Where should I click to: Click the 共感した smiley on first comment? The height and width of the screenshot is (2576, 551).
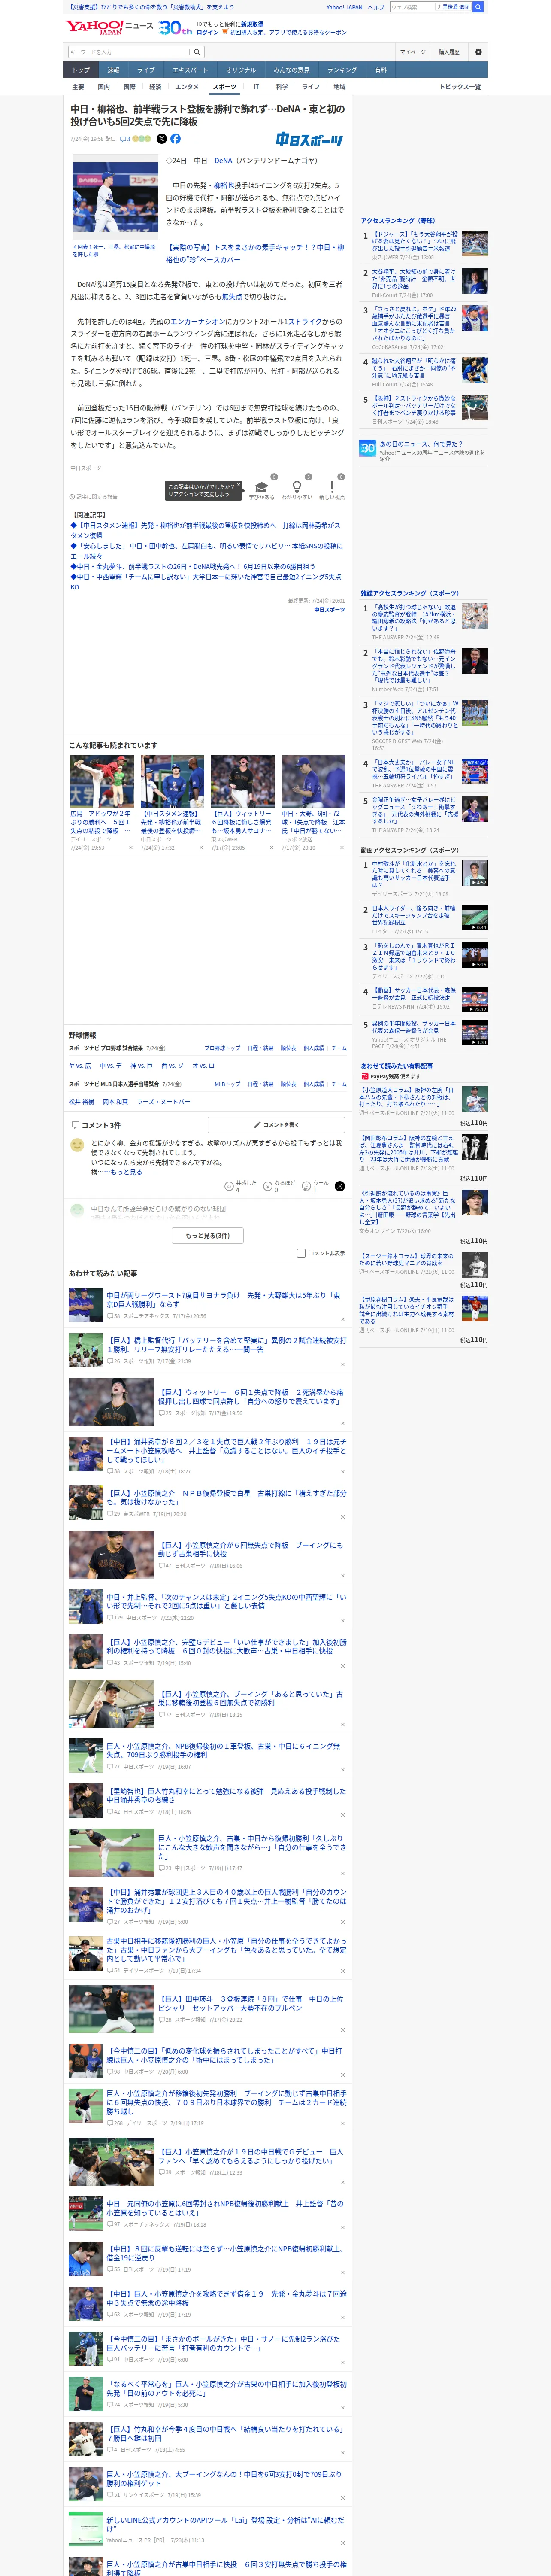point(229,1186)
